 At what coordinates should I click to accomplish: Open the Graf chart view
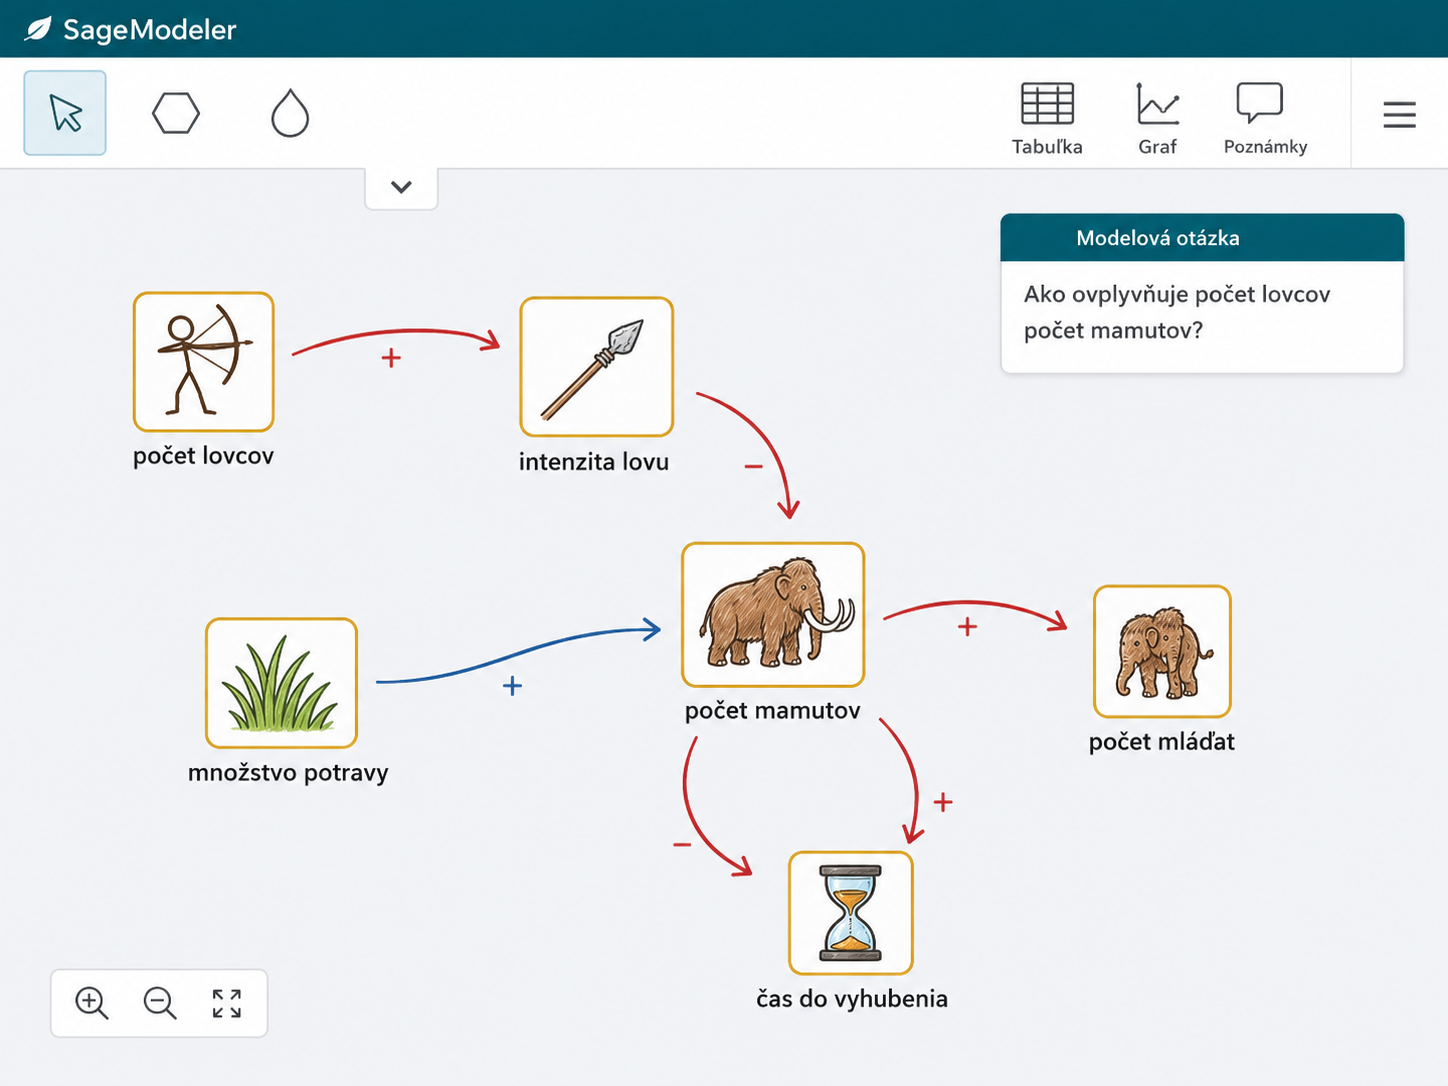pos(1158,119)
